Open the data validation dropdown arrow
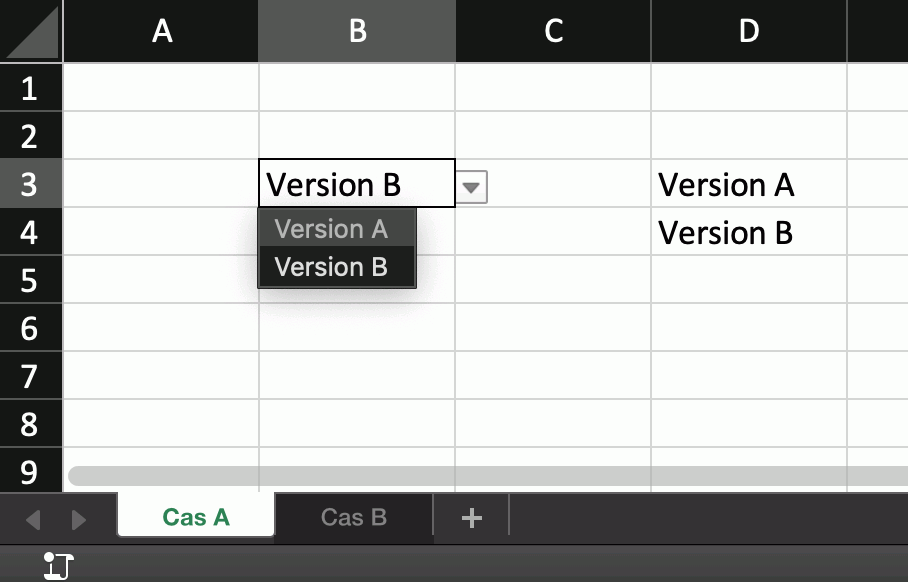 click(x=472, y=186)
